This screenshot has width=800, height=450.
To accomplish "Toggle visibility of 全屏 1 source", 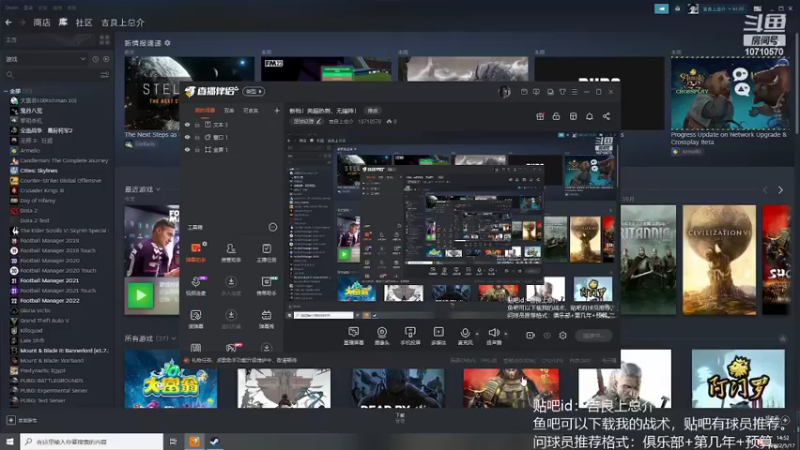I will click(187, 150).
